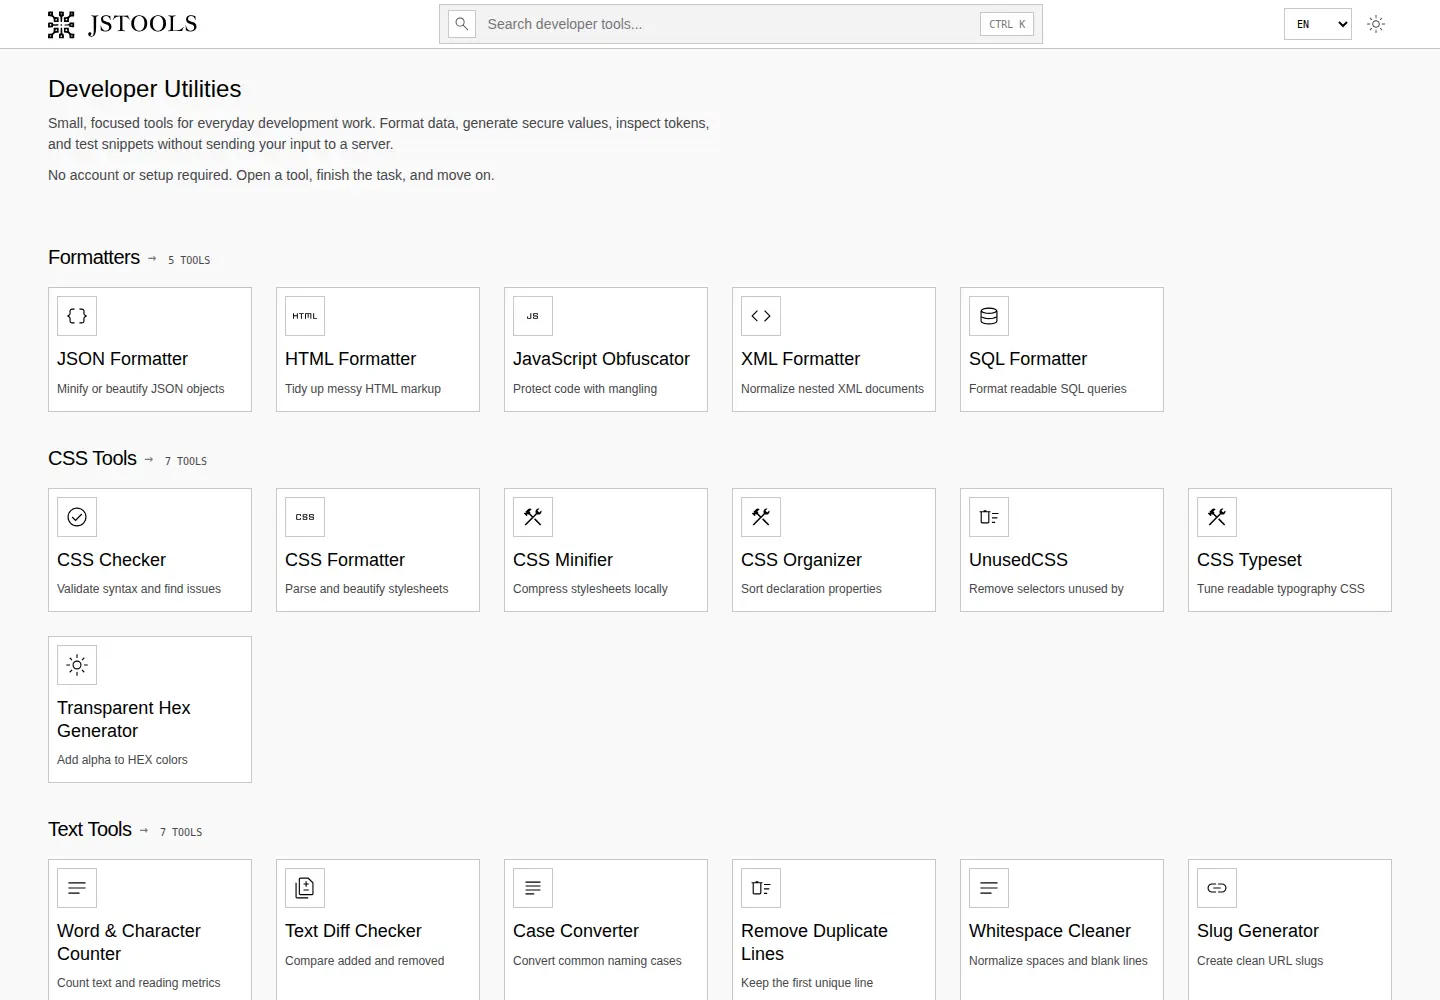This screenshot has width=1440, height=1000.
Task: Click the JavaScript Obfuscator JS icon
Action: click(x=533, y=316)
